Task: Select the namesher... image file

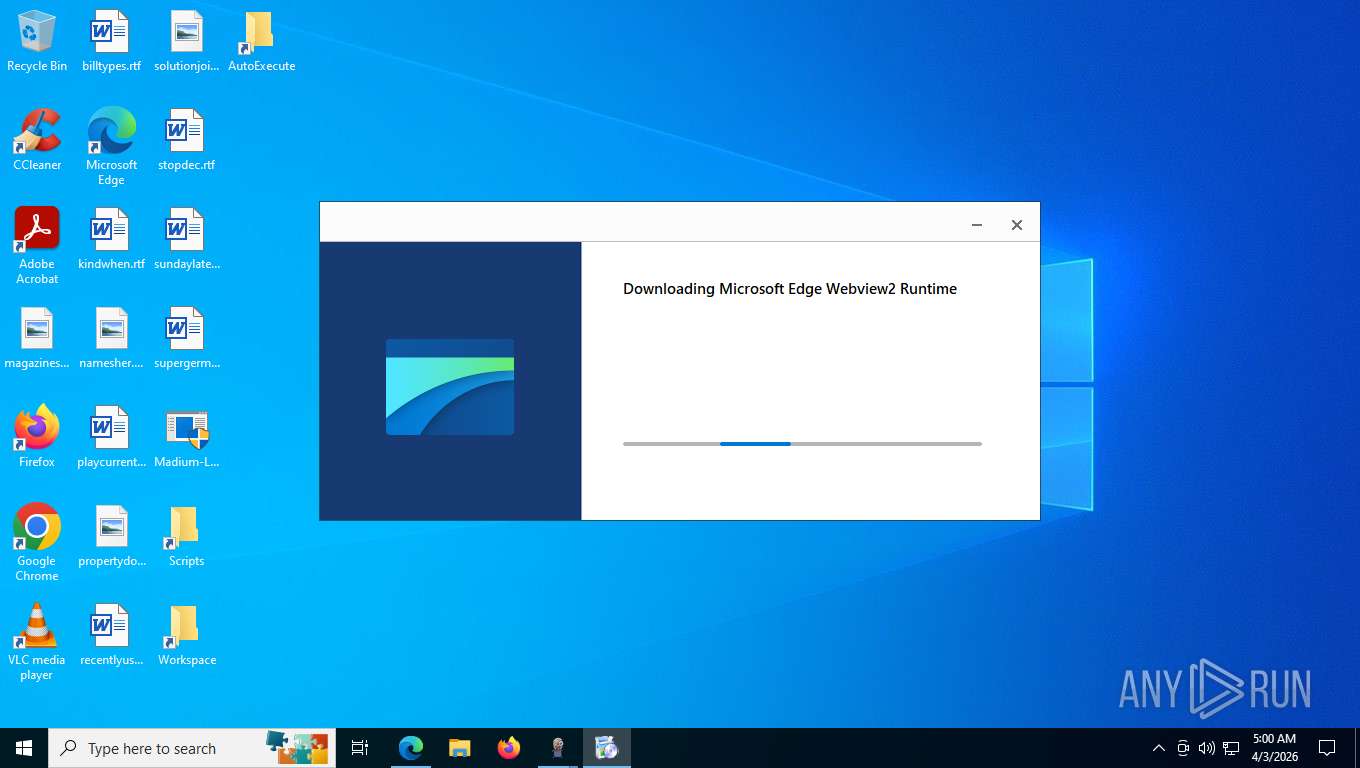Action: (111, 338)
